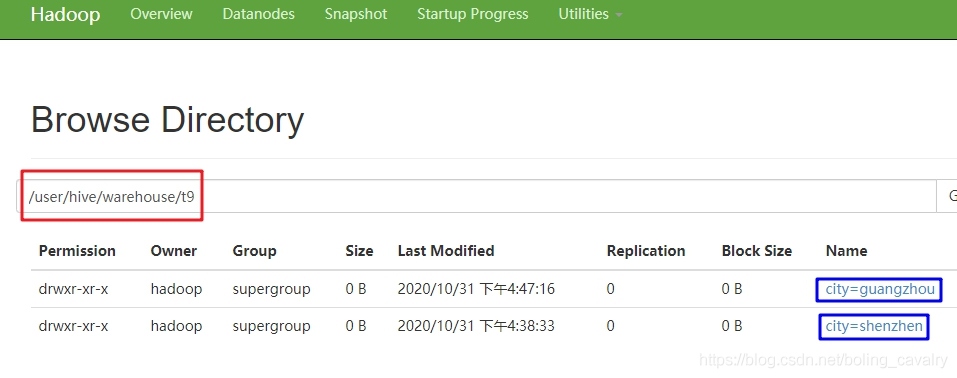Viewport: 957px width, 378px height.
Task: Click the Go button beside path field
Action: click(x=947, y=196)
